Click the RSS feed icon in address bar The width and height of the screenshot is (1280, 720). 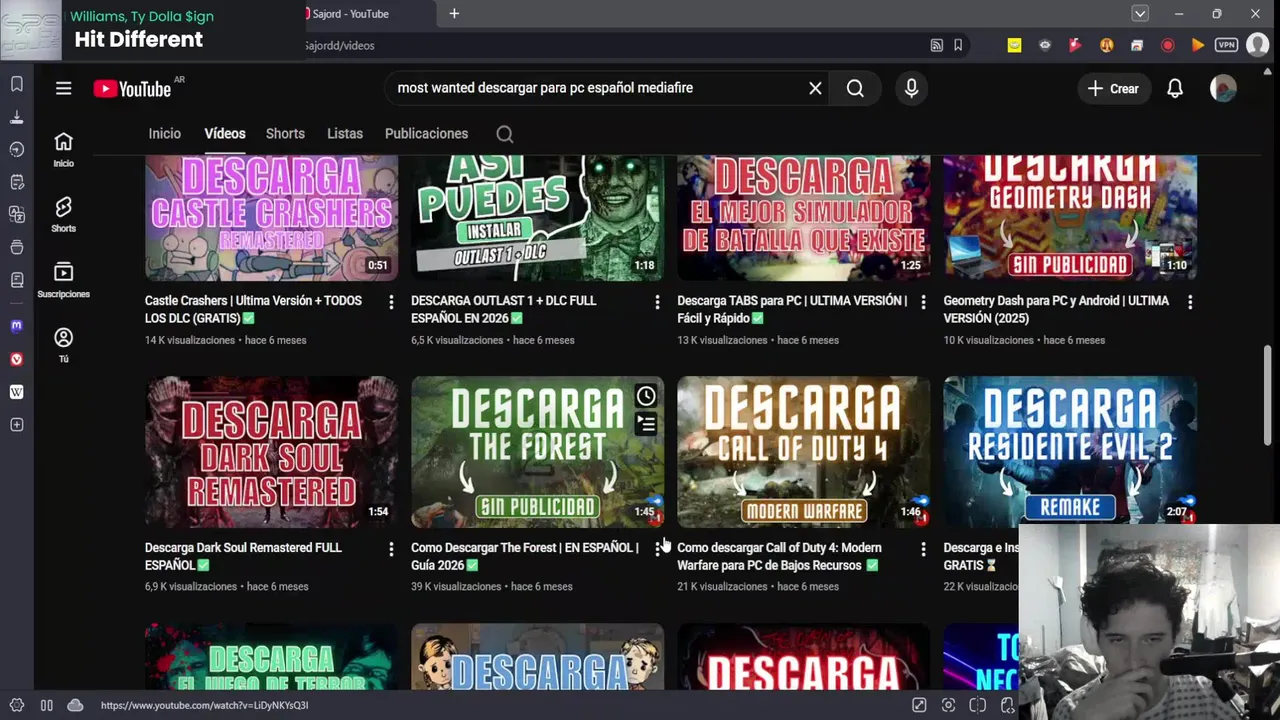[936, 45]
